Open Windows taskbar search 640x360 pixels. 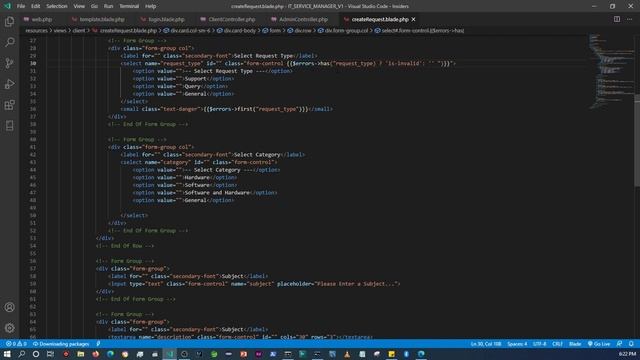click(22, 354)
